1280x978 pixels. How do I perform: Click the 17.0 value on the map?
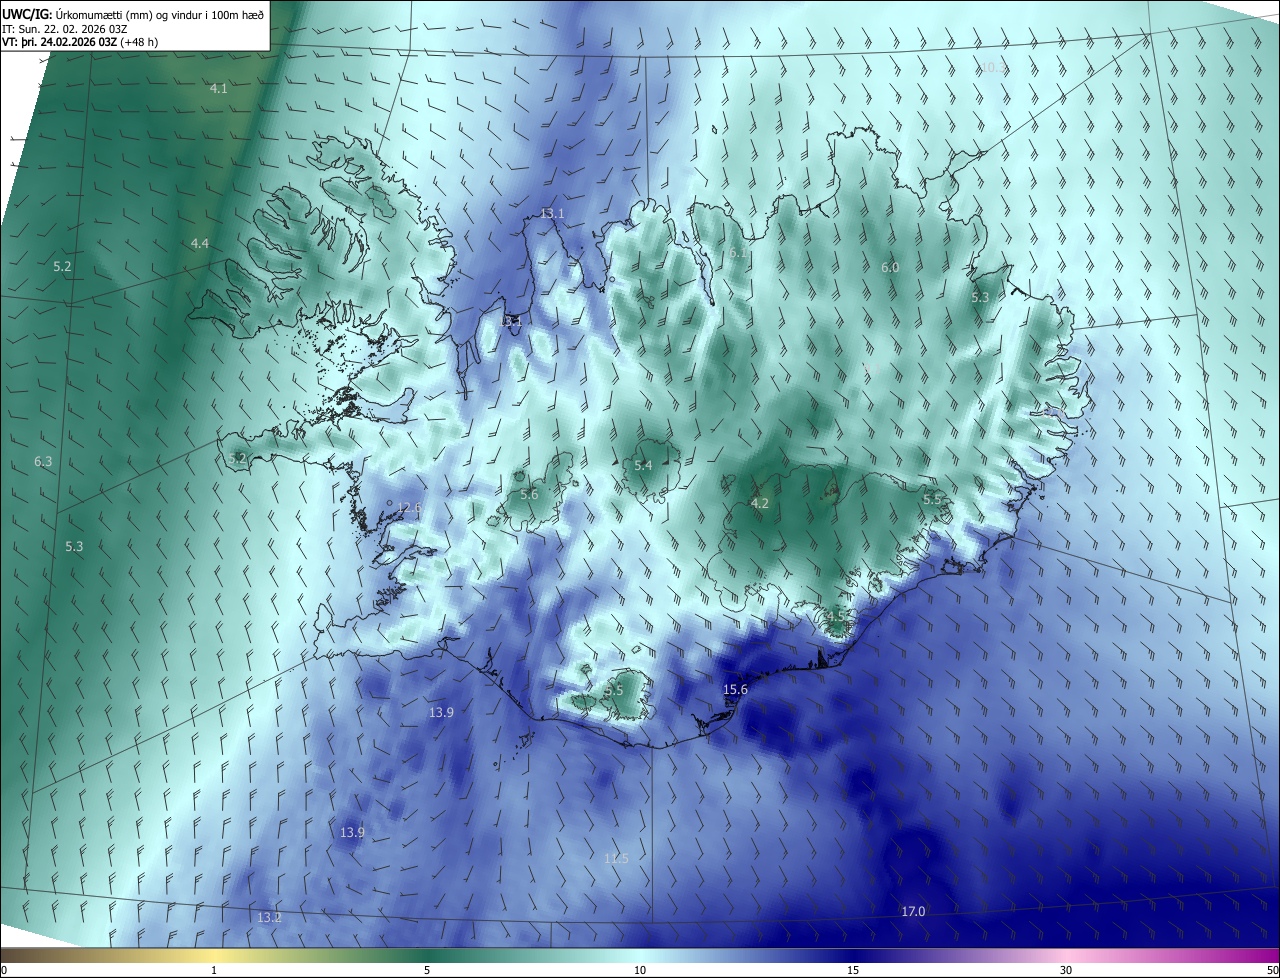point(913,912)
